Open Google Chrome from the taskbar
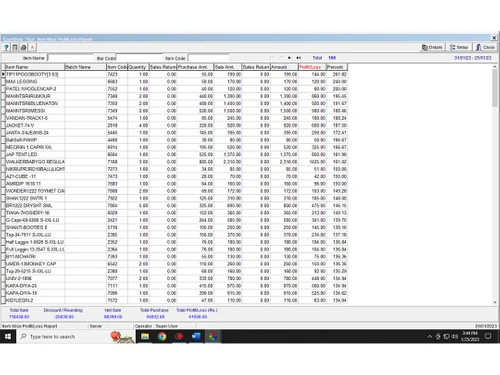 tap(162, 337)
